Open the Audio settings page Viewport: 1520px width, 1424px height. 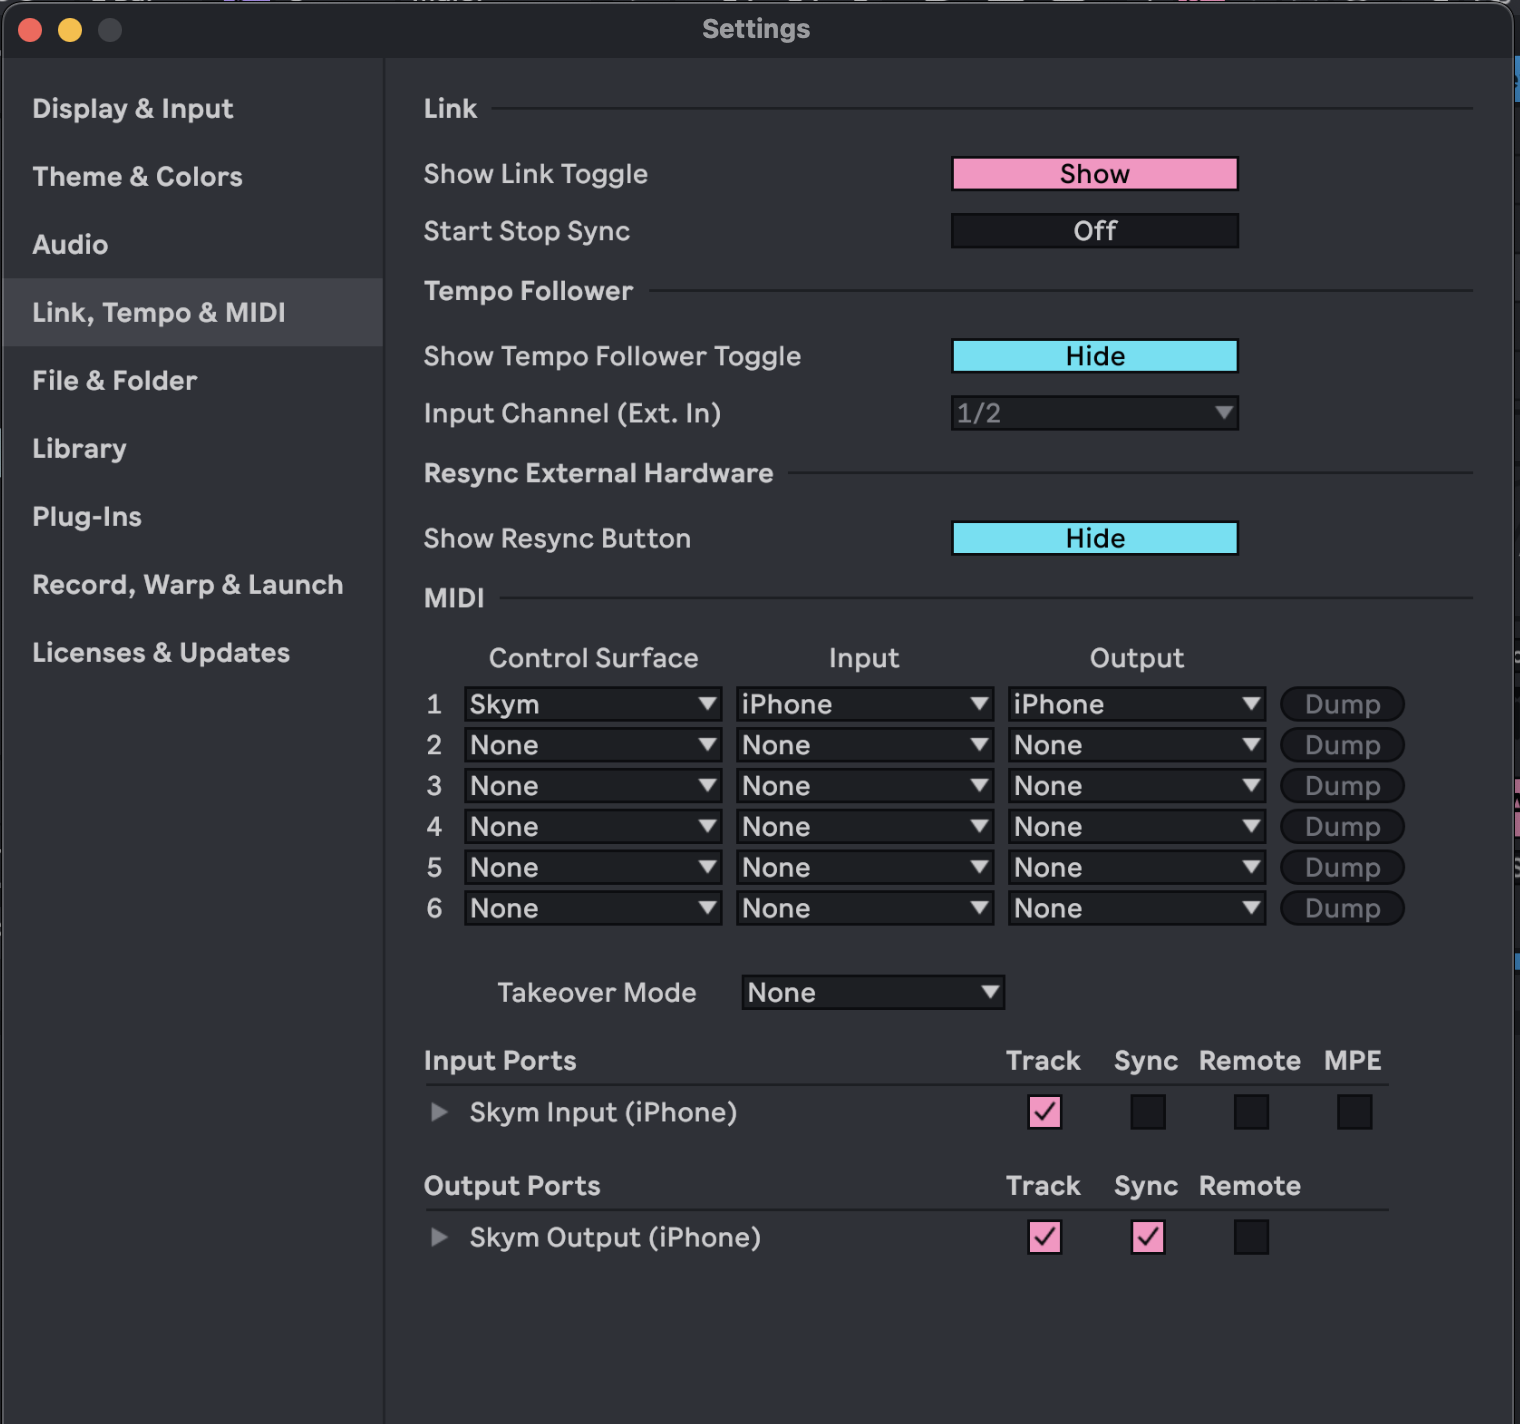click(70, 244)
